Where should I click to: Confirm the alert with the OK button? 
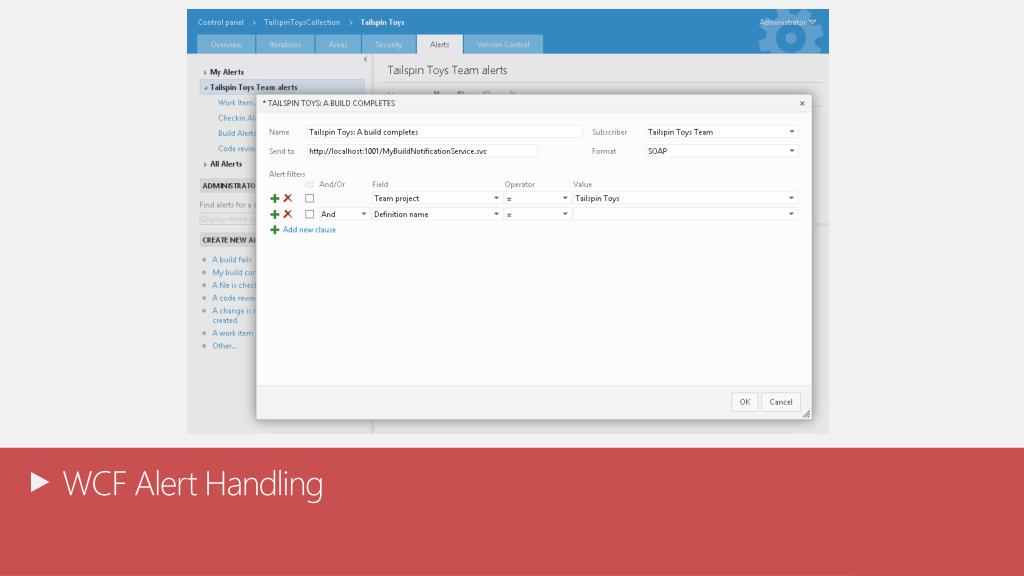[744, 402]
